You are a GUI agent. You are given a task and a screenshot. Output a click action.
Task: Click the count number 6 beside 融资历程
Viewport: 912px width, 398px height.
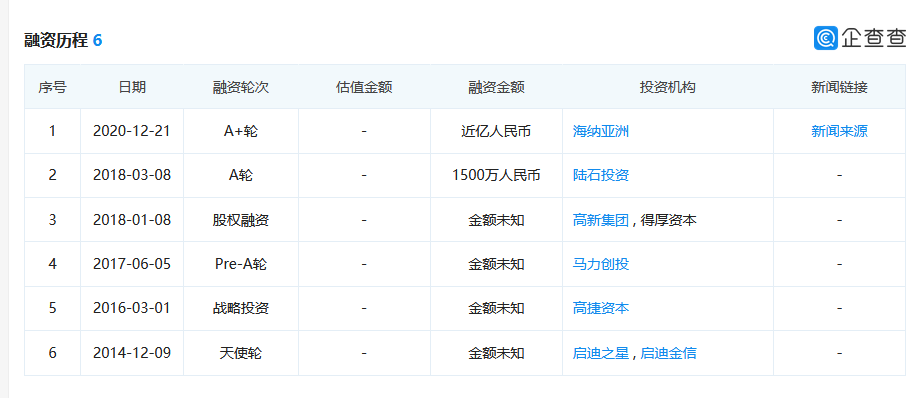click(97, 40)
